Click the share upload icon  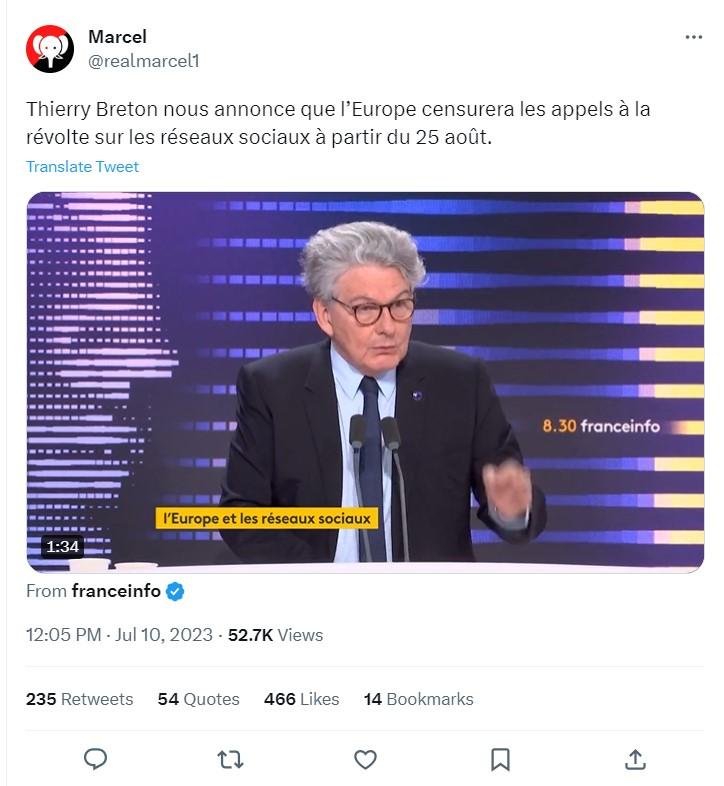click(x=635, y=759)
